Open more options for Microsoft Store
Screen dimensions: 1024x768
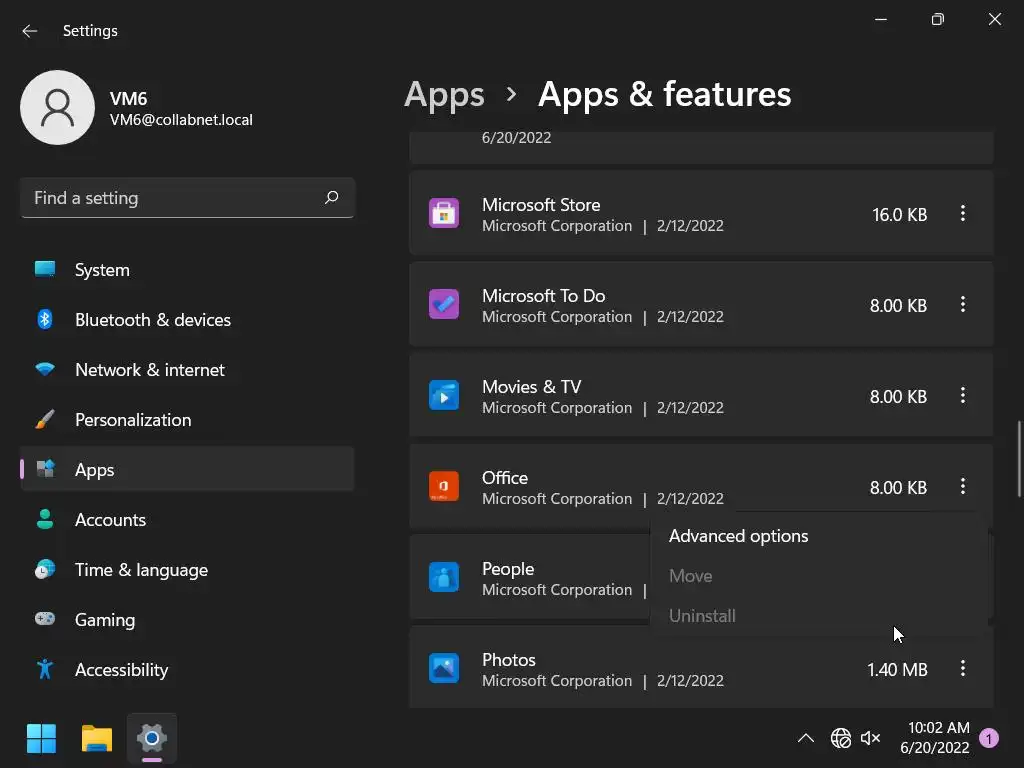pyautogui.click(x=963, y=214)
